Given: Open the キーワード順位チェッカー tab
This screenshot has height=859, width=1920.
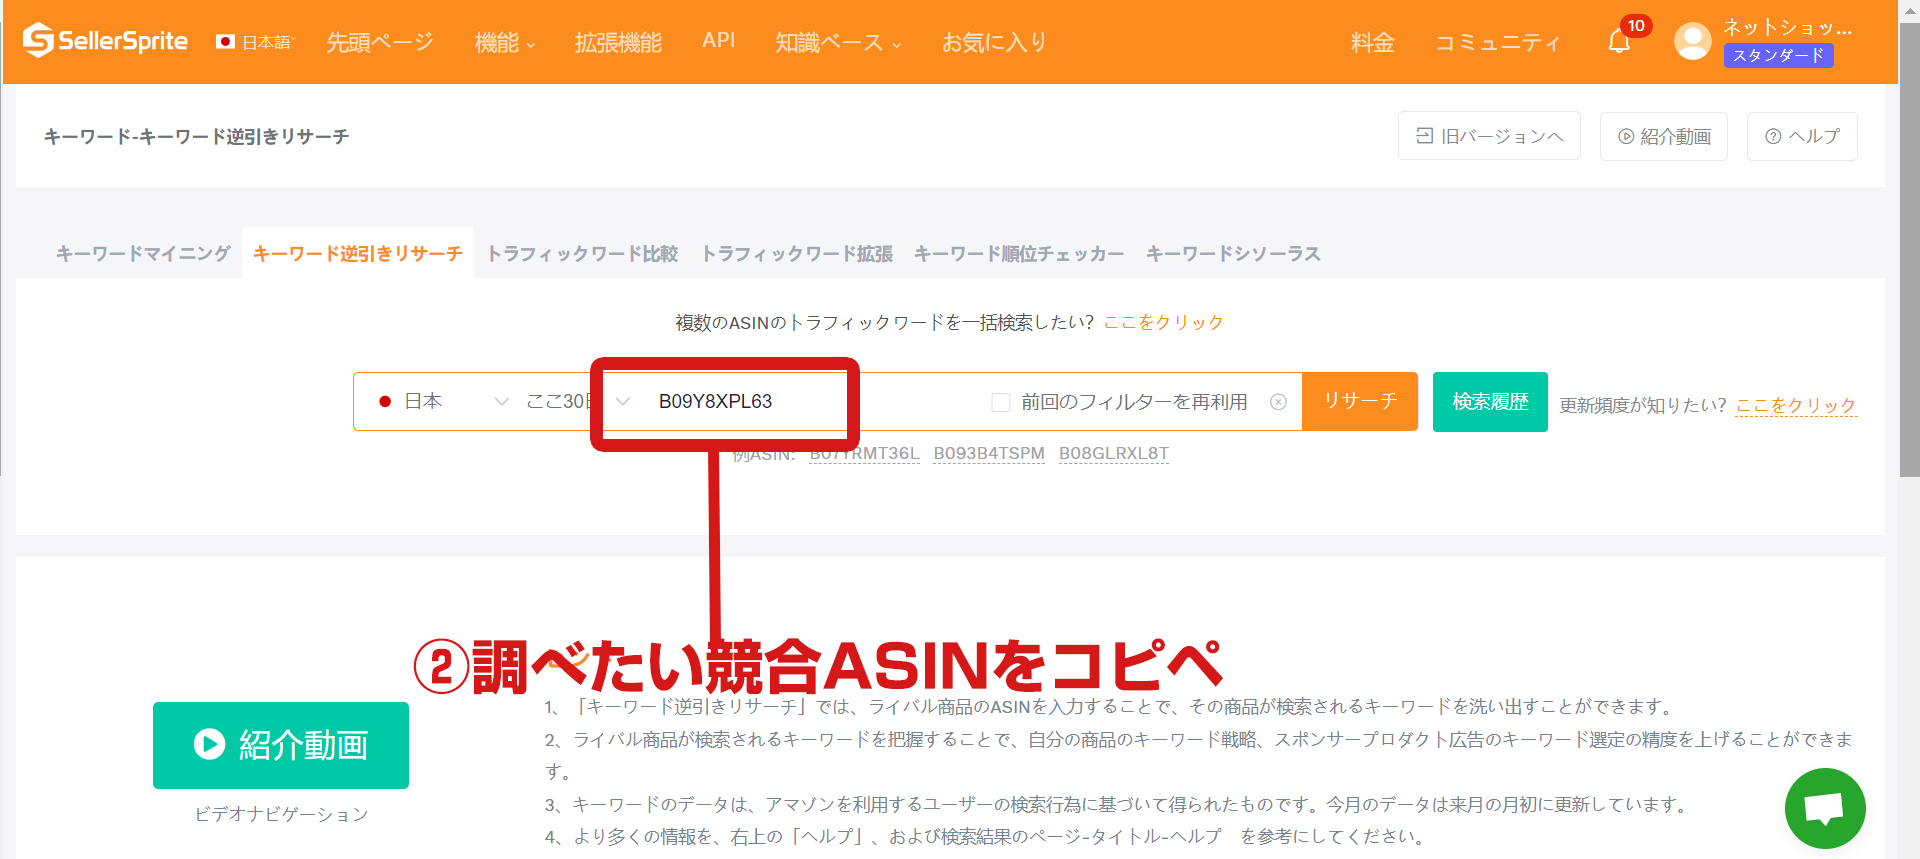Looking at the screenshot, I should click(x=1019, y=254).
